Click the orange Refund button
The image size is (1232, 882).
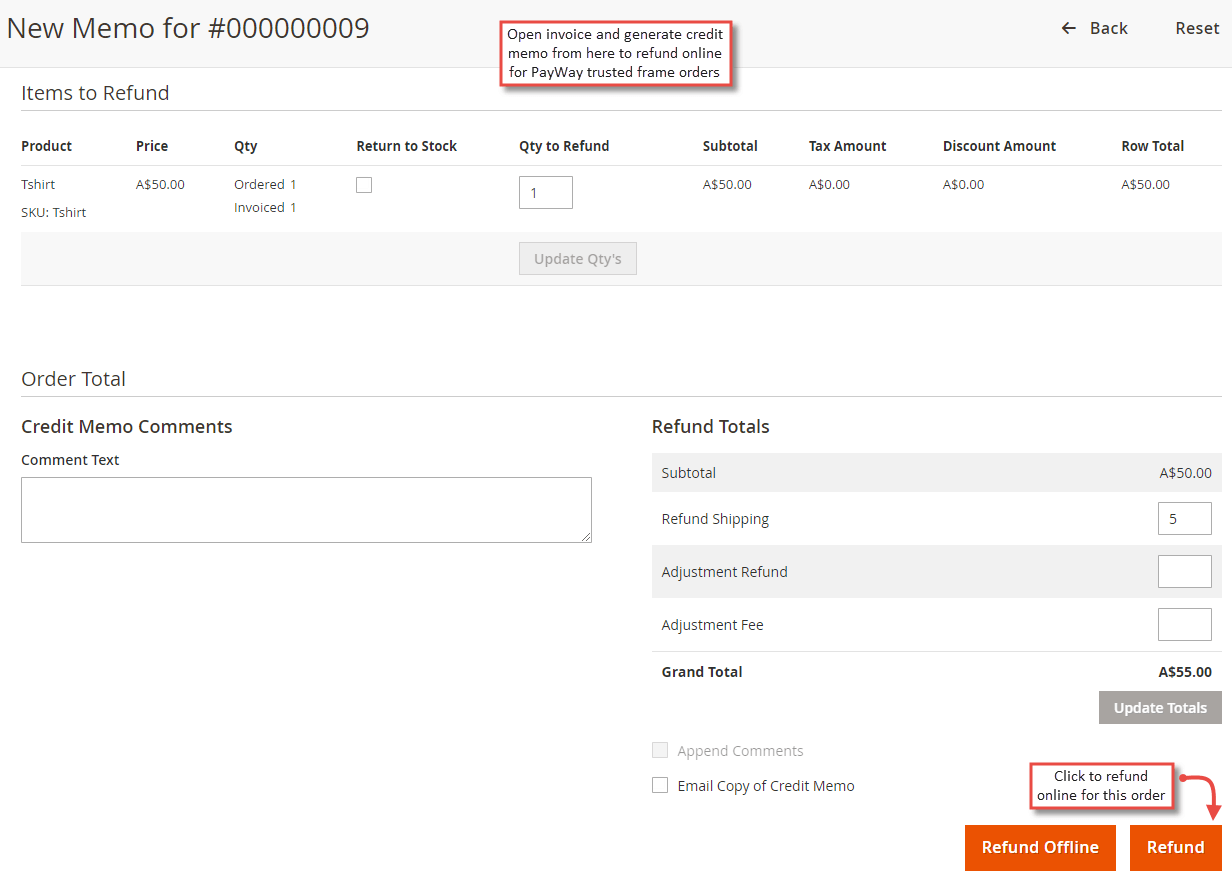(x=1176, y=847)
